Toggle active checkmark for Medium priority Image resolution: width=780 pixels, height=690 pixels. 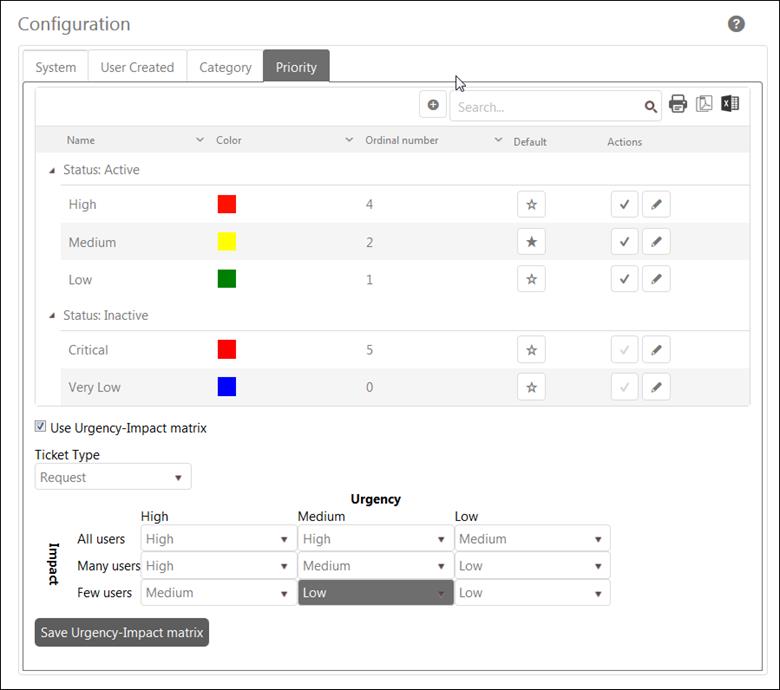(624, 242)
